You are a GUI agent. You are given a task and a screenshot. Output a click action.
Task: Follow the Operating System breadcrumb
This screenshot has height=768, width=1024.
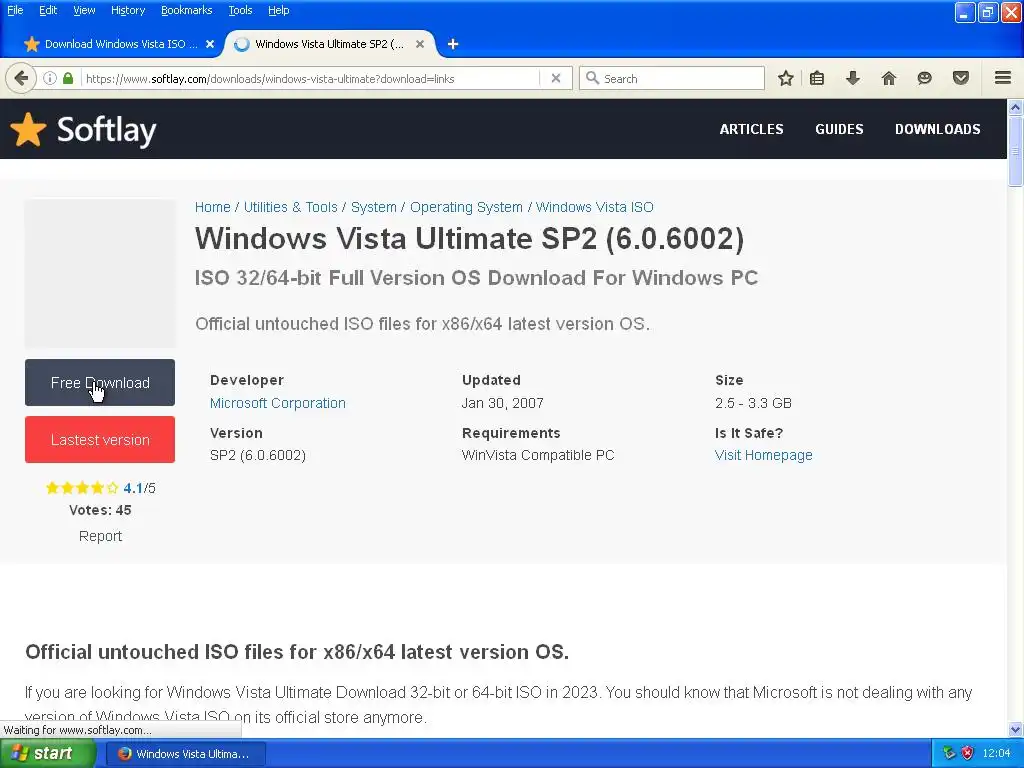pos(466,207)
